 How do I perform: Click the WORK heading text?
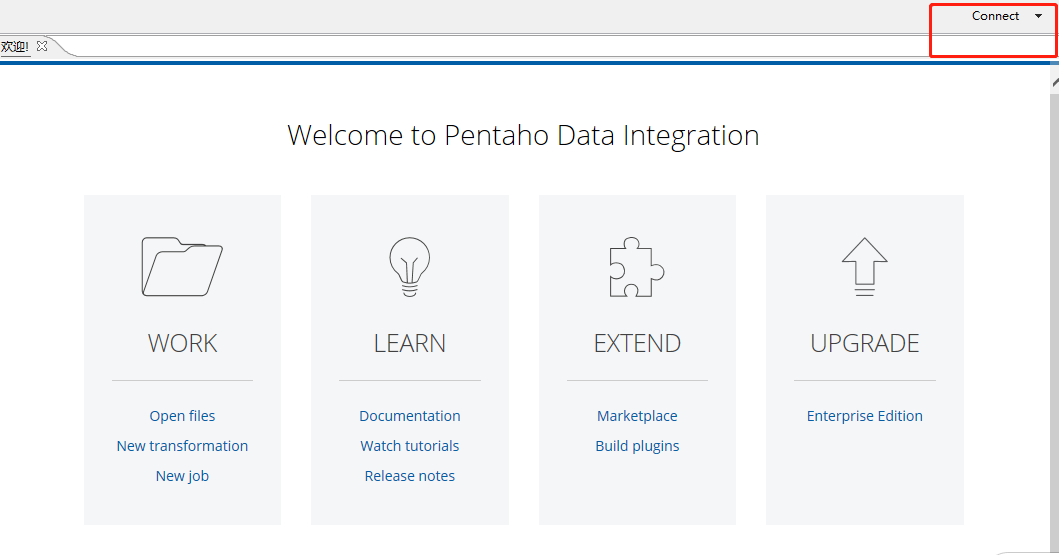(x=182, y=343)
